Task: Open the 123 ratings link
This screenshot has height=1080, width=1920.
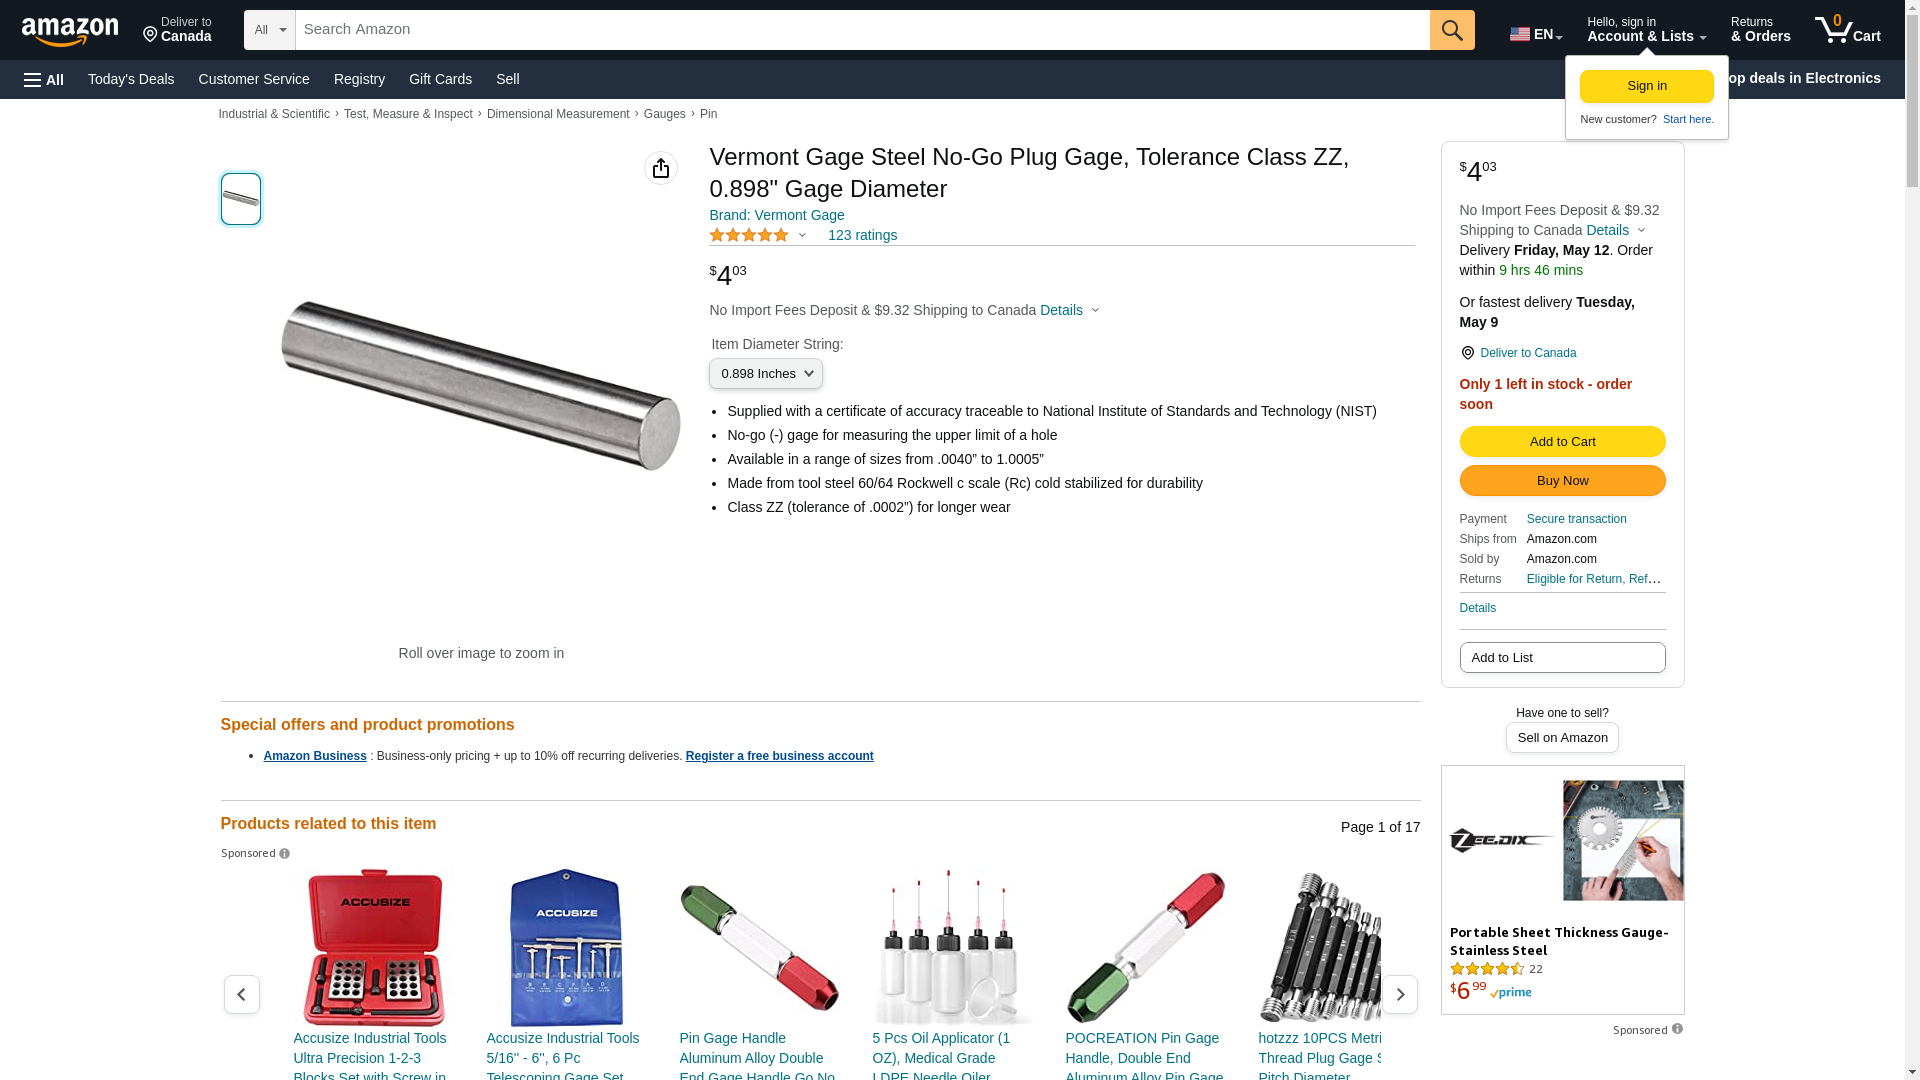Action: click(x=862, y=236)
